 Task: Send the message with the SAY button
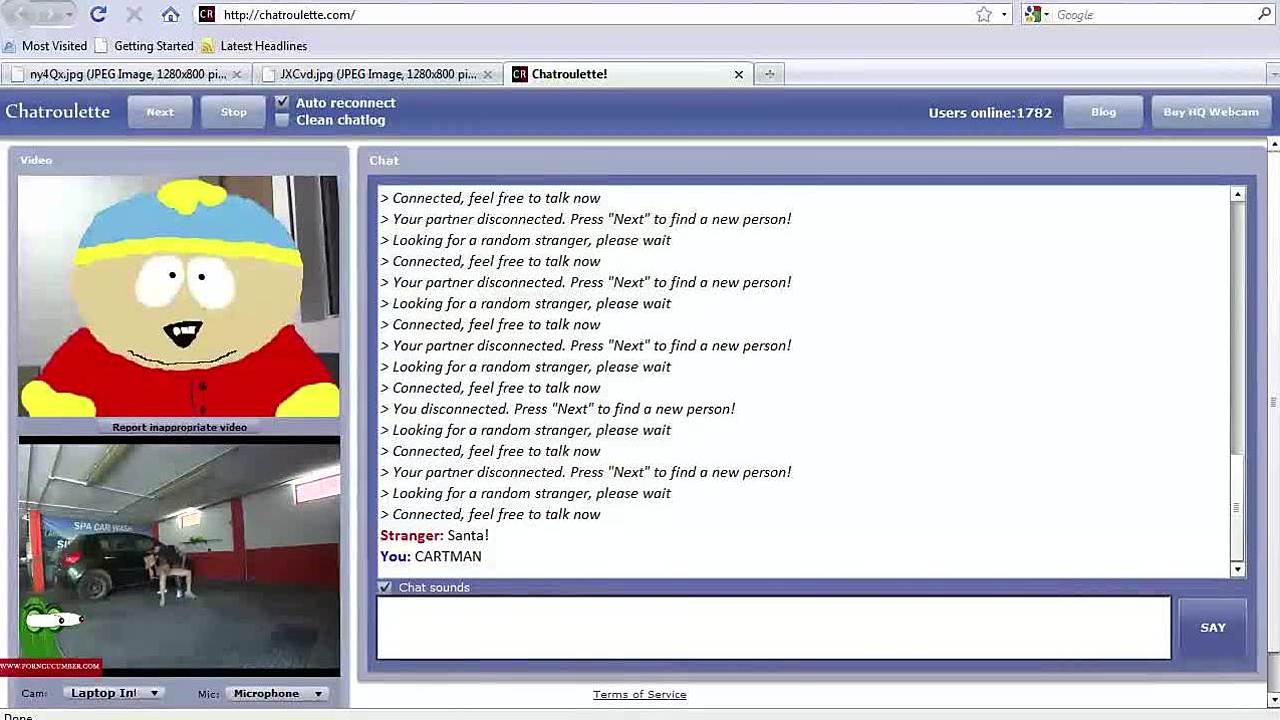[x=1213, y=627]
